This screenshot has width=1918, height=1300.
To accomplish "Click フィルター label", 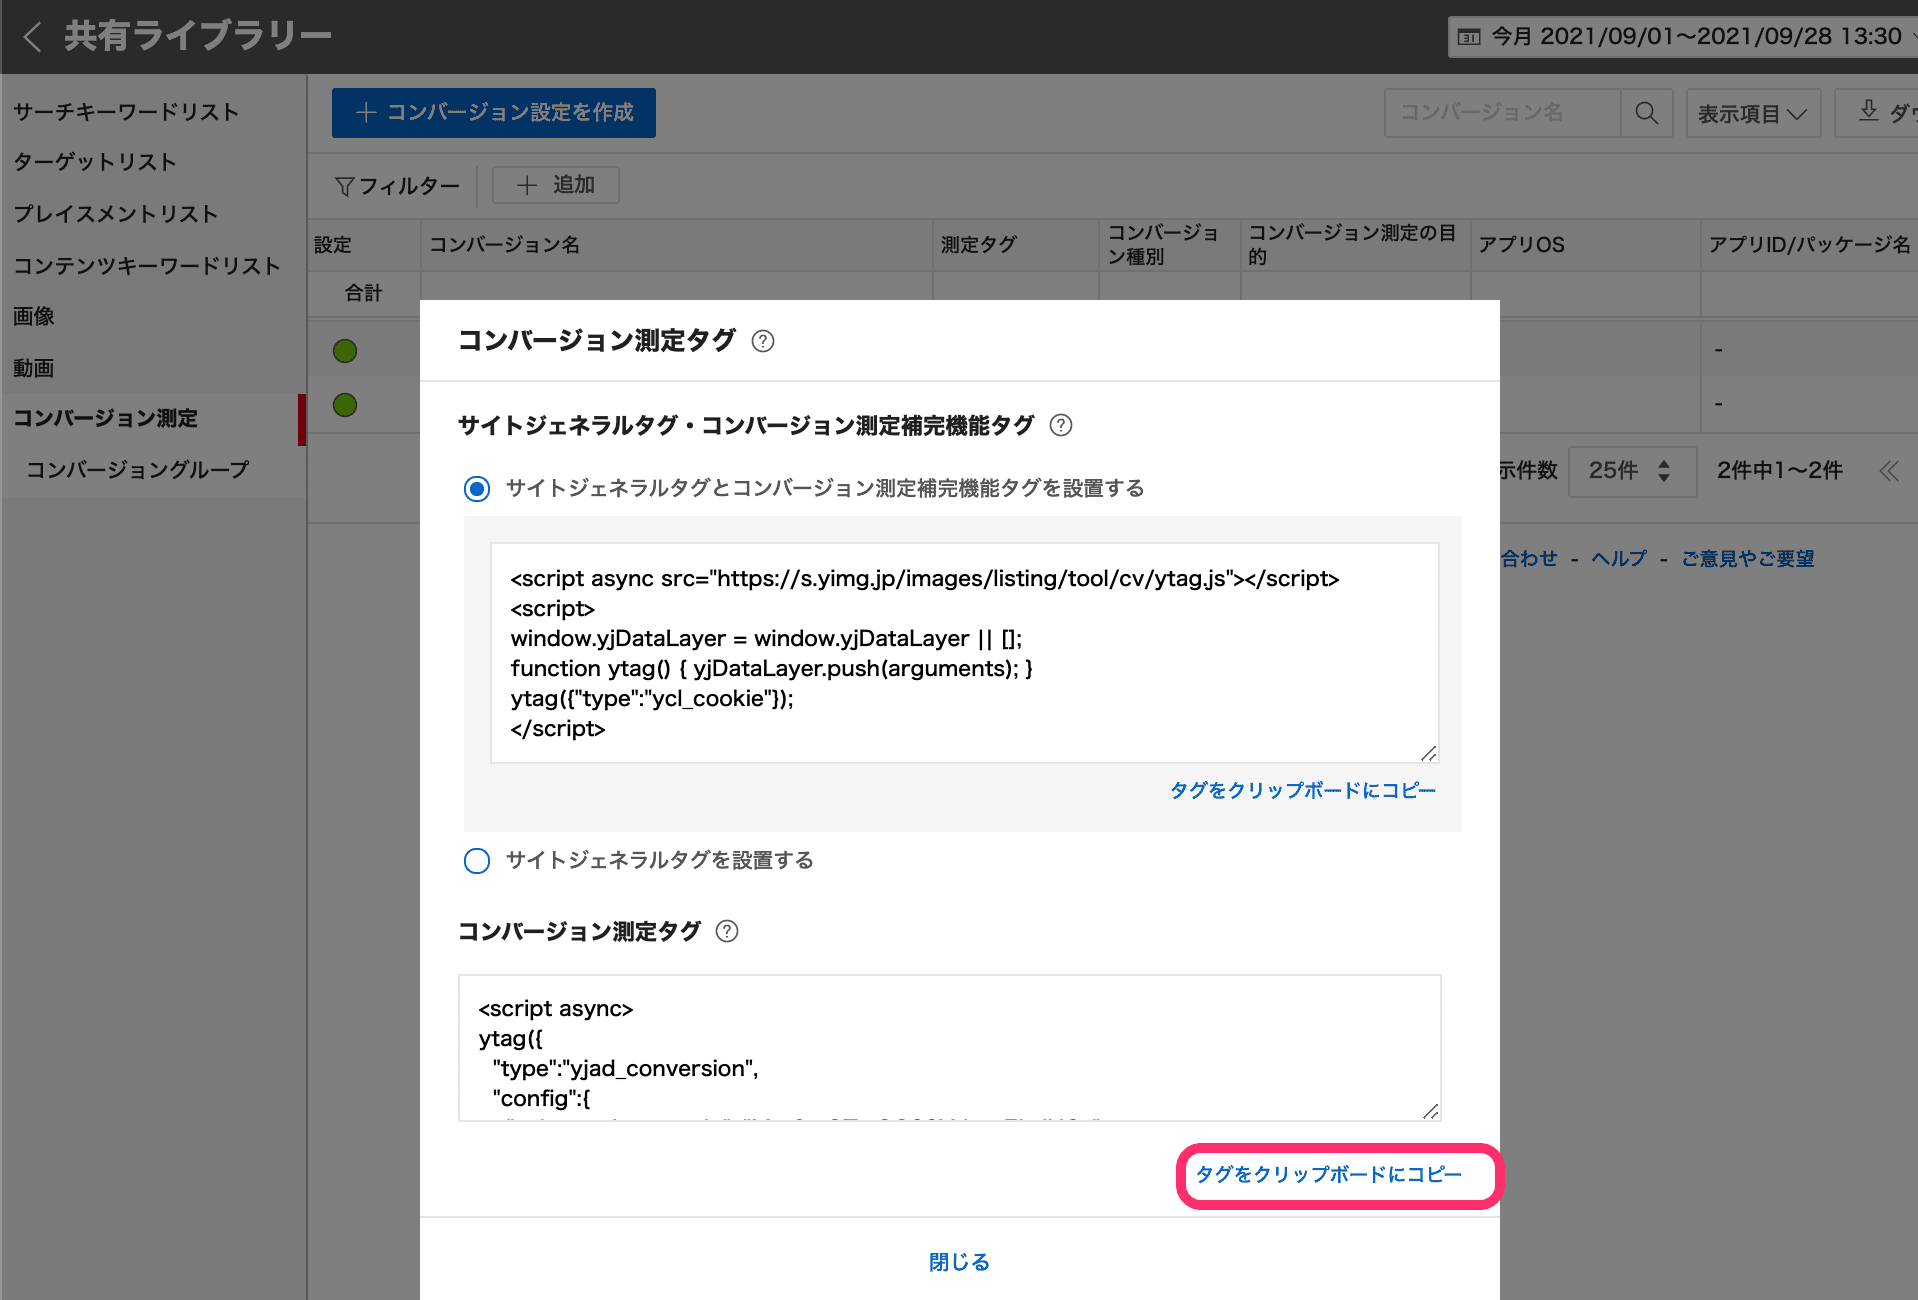I will coord(409,186).
